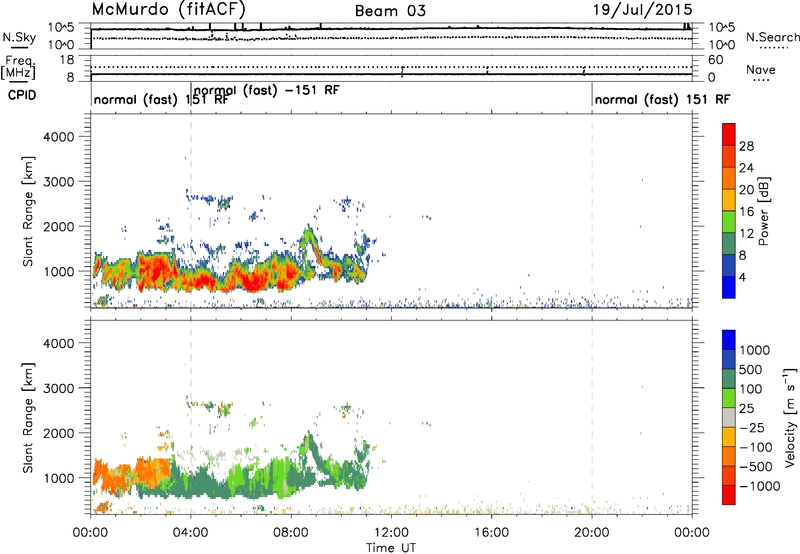Image resolution: width=800 pixels, height=554 pixels.
Task: Click the '04:00' time tick label
Action: point(191,533)
